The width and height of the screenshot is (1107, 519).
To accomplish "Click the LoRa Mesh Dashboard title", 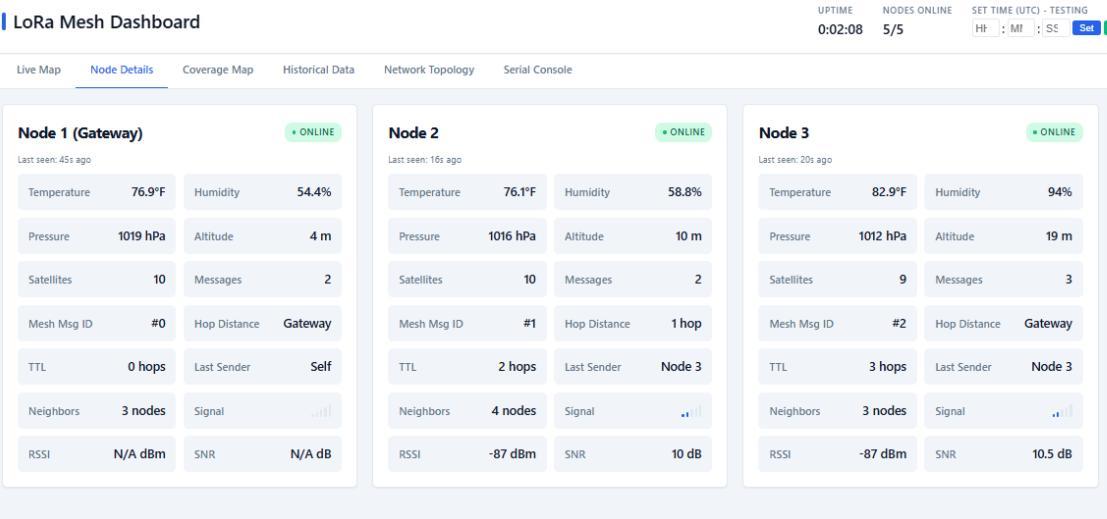I will (107, 22).
